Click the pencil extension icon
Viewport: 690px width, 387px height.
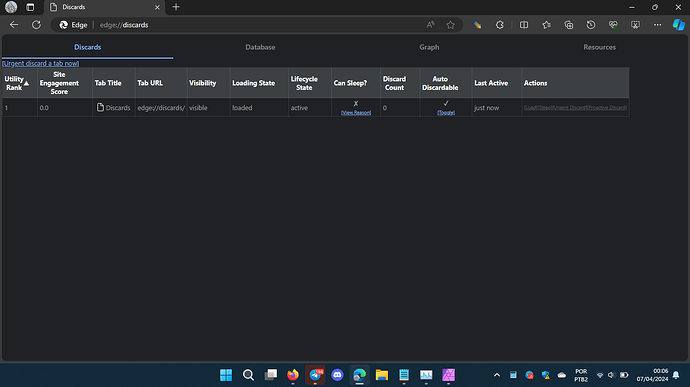click(x=477, y=25)
